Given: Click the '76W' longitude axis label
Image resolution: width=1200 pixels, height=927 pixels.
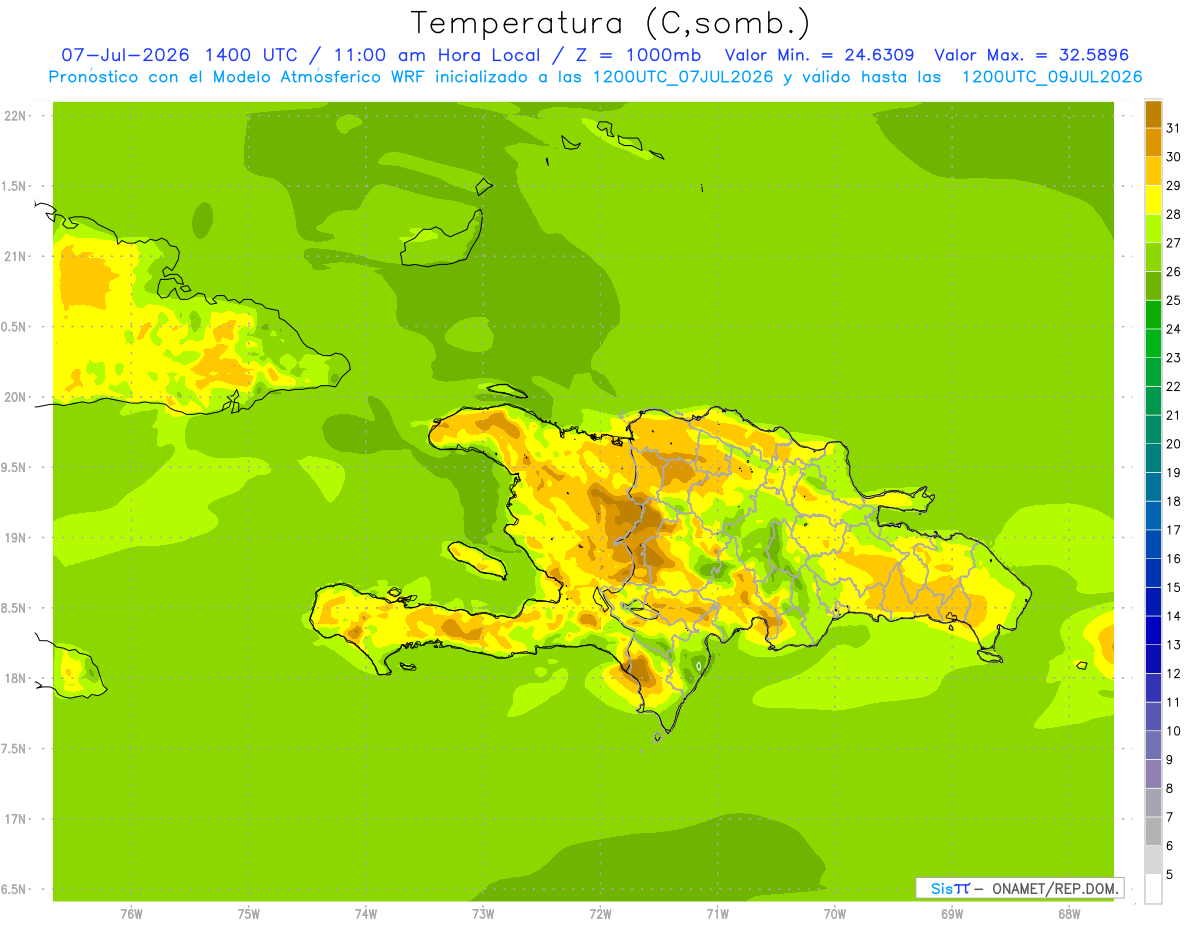Looking at the screenshot, I should click(x=131, y=913).
